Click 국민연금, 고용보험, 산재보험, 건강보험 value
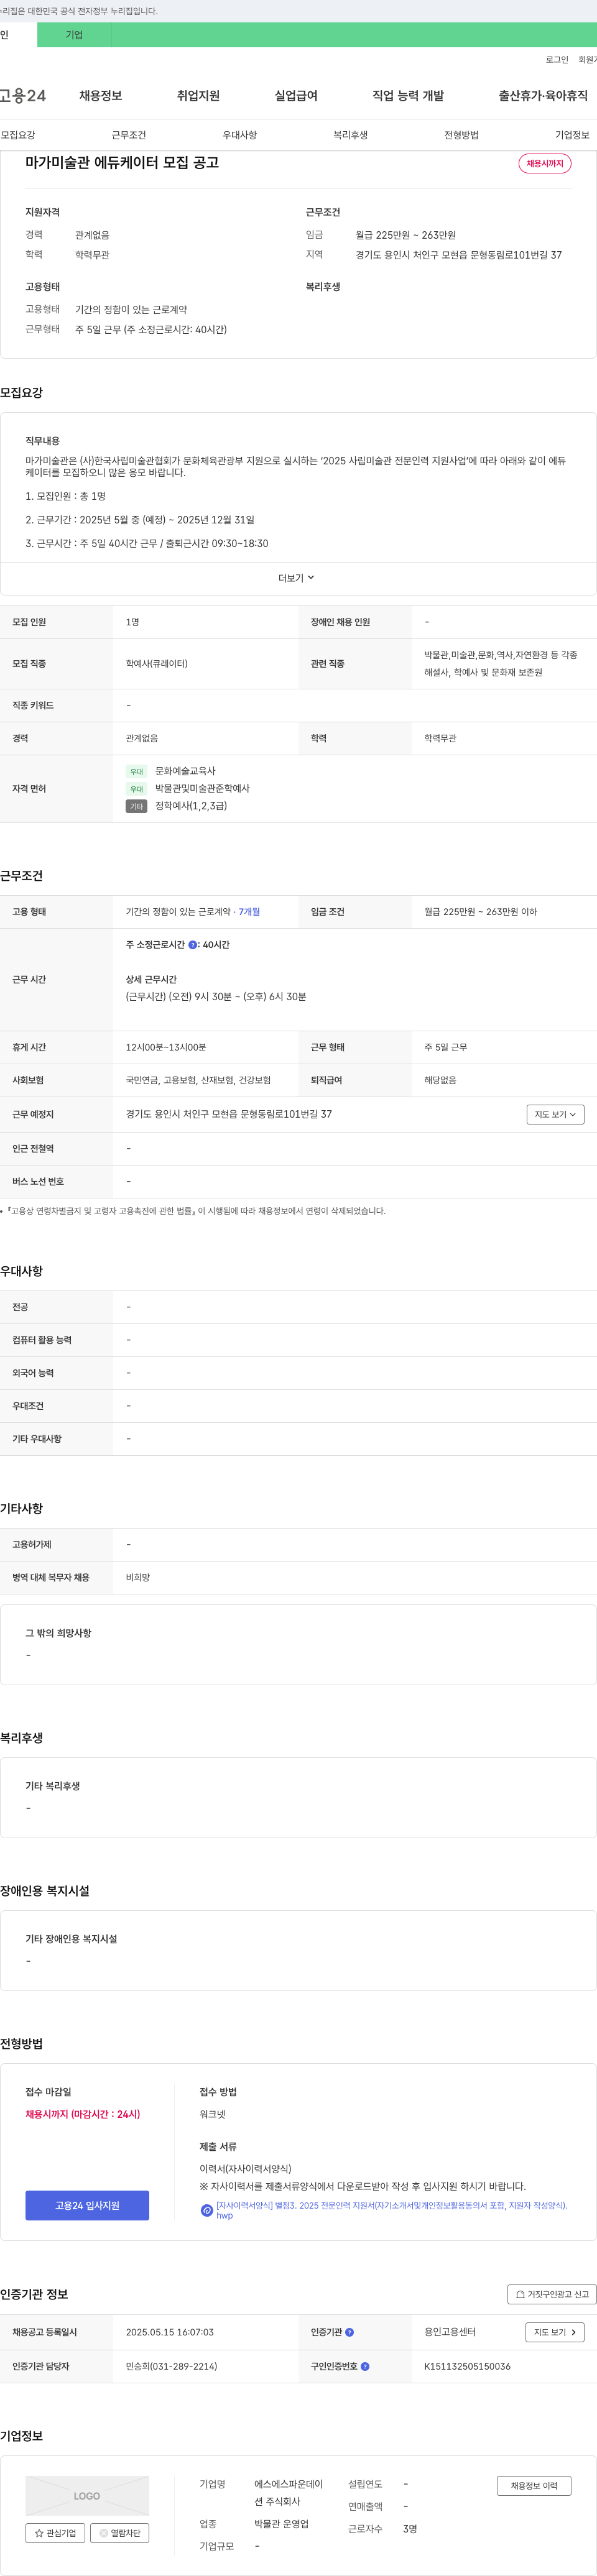Screen dimensions: 597x2576 click(x=198, y=1080)
